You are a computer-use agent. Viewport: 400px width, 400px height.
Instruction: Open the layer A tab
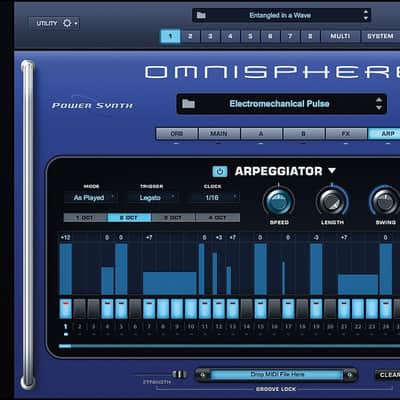[x=261, y=134]
